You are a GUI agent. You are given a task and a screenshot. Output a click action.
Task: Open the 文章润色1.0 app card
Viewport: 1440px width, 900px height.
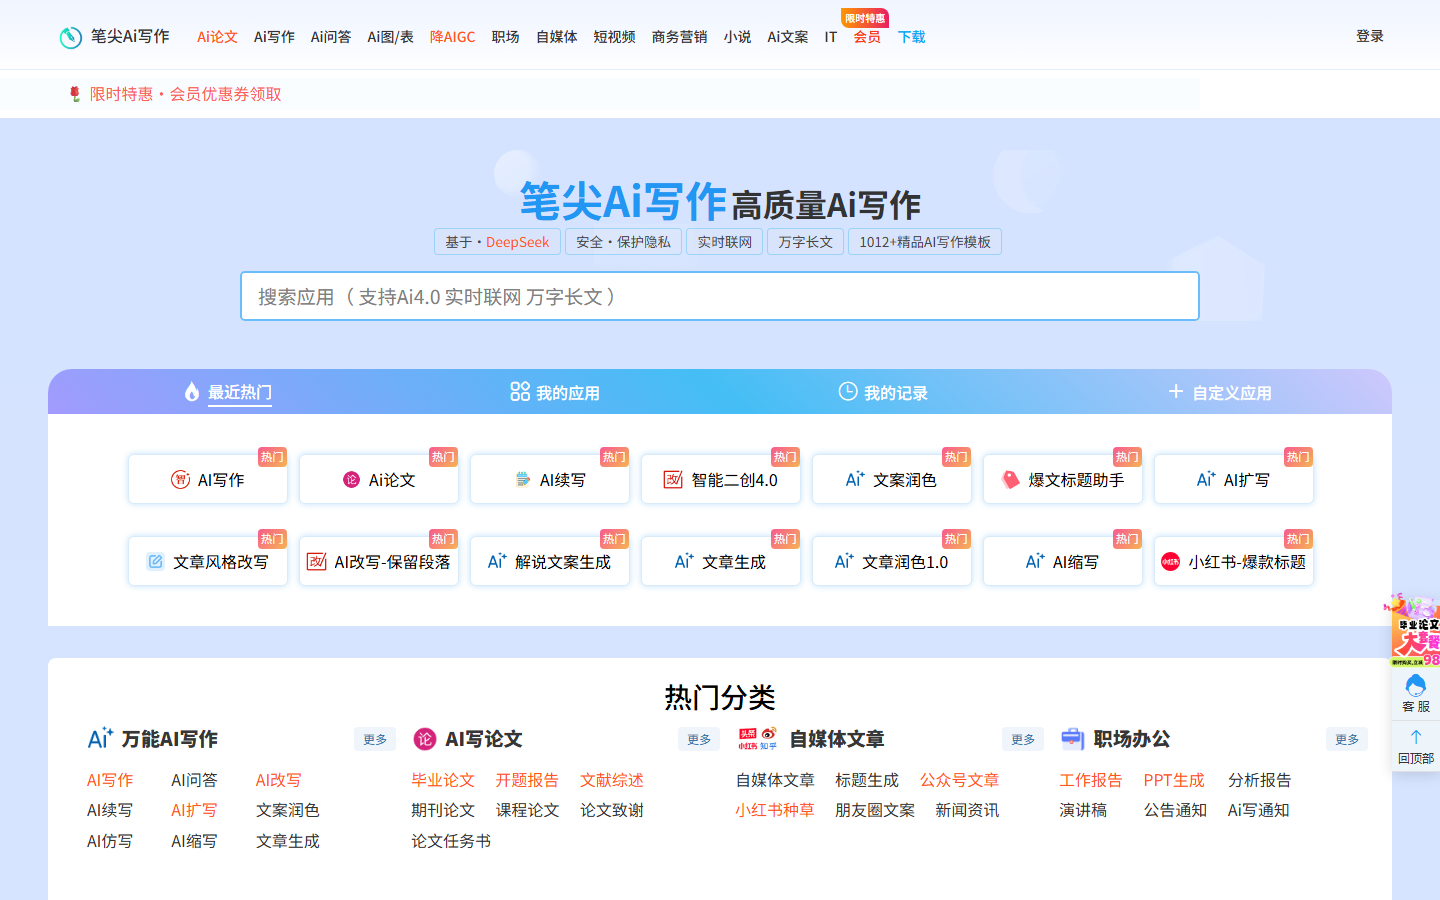coord(892,561)
